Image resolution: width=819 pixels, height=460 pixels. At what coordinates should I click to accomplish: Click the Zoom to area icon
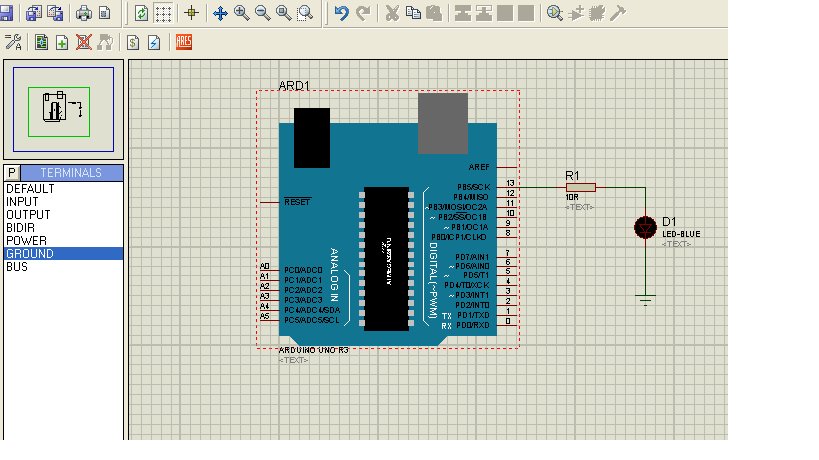pos(305,13)
